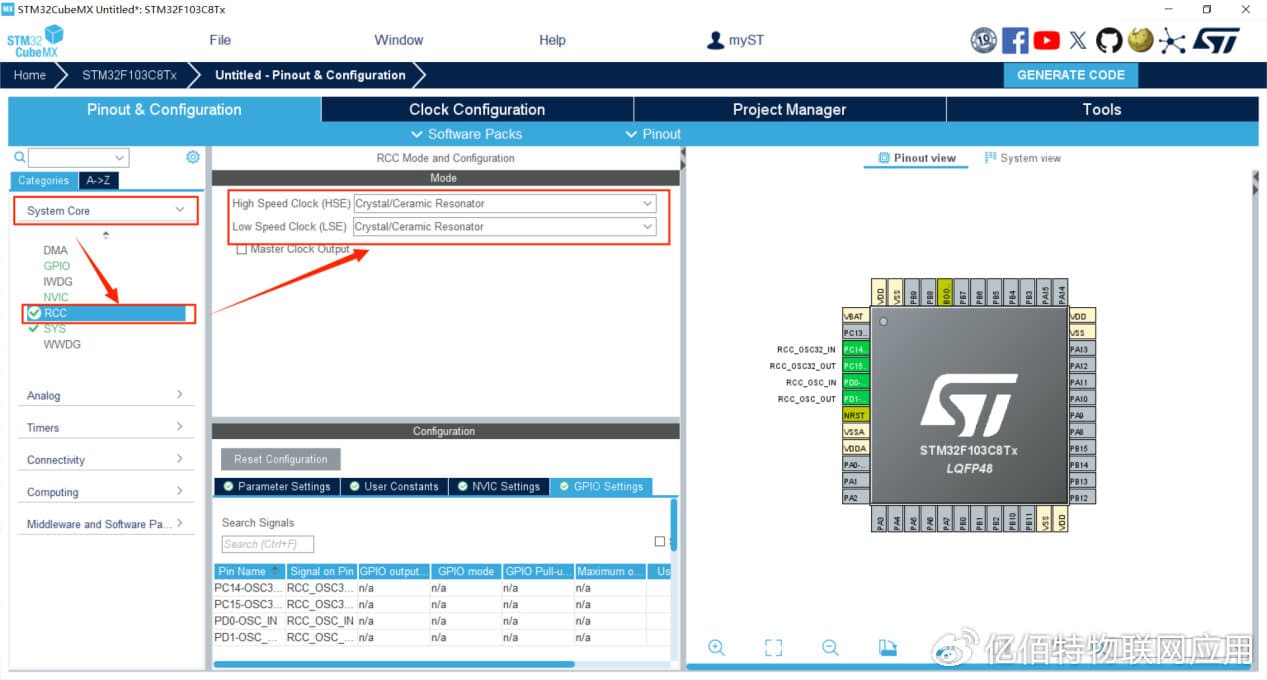Fit chip to screen icon
Viewport: 1267px width, 680px height.
773,647
